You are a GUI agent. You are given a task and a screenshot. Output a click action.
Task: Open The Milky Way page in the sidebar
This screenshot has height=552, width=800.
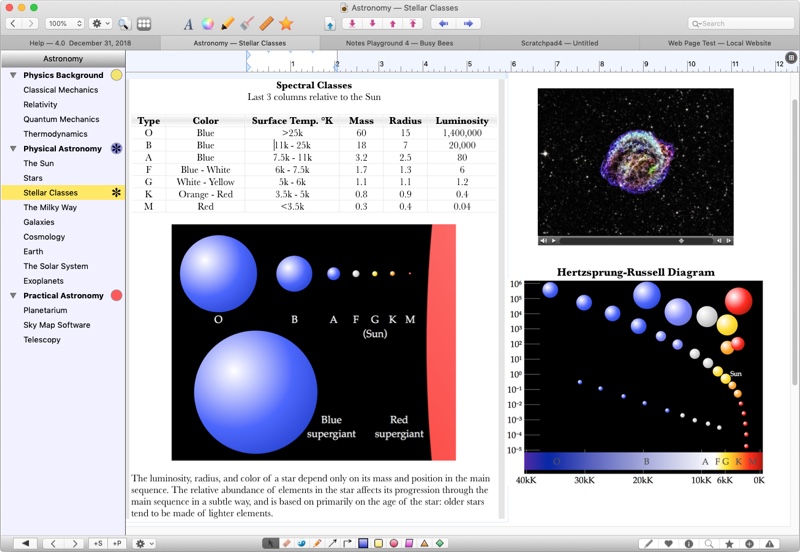(50, 208)
